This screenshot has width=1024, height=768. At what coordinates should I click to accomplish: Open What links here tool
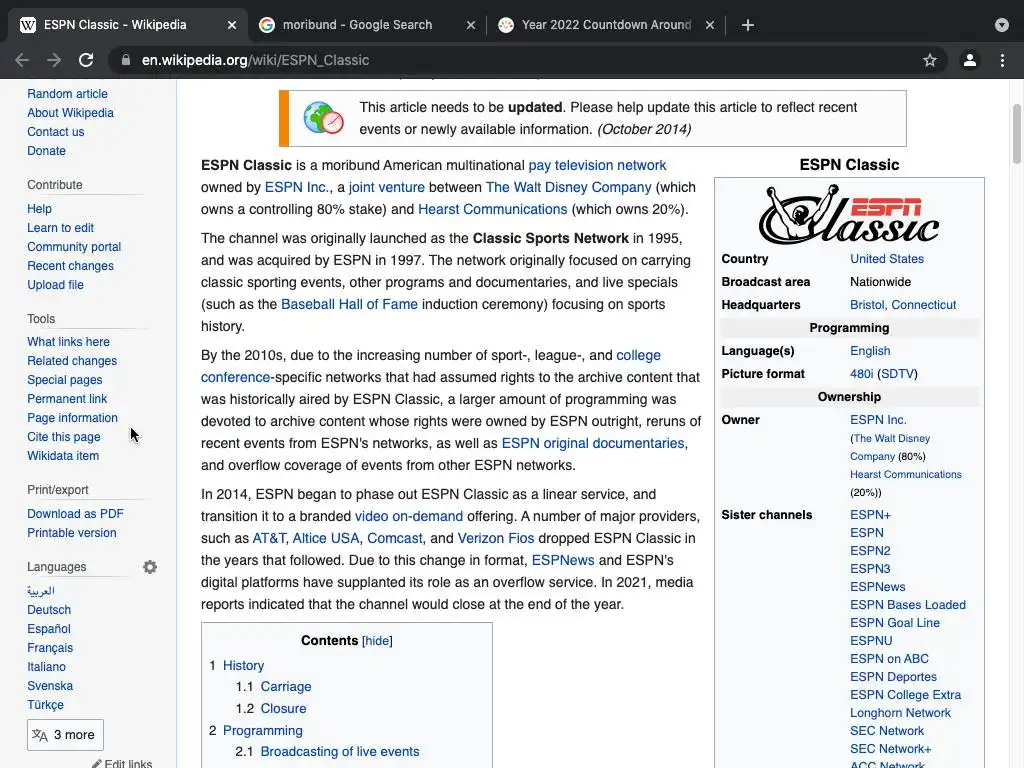click(x=69, y=342)
